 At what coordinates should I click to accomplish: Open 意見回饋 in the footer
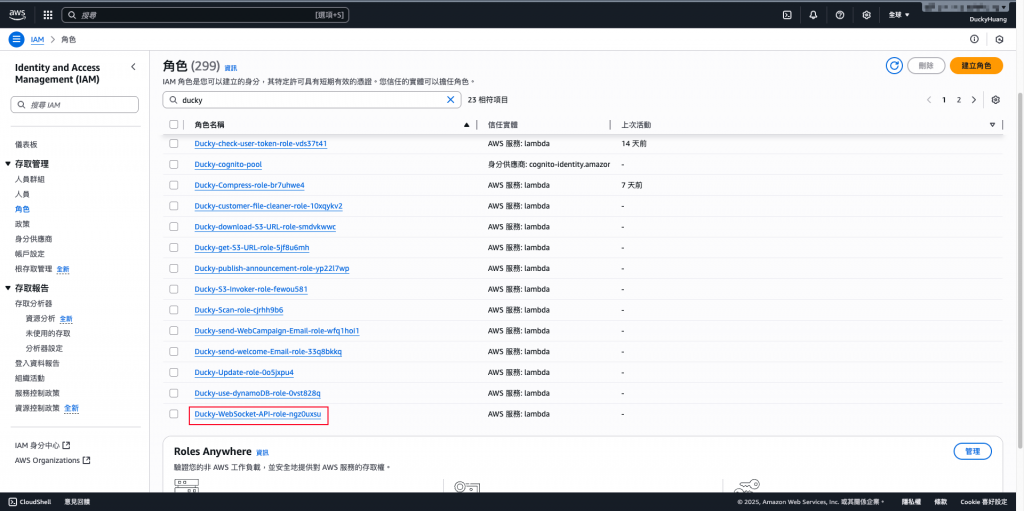coord(76,502)
